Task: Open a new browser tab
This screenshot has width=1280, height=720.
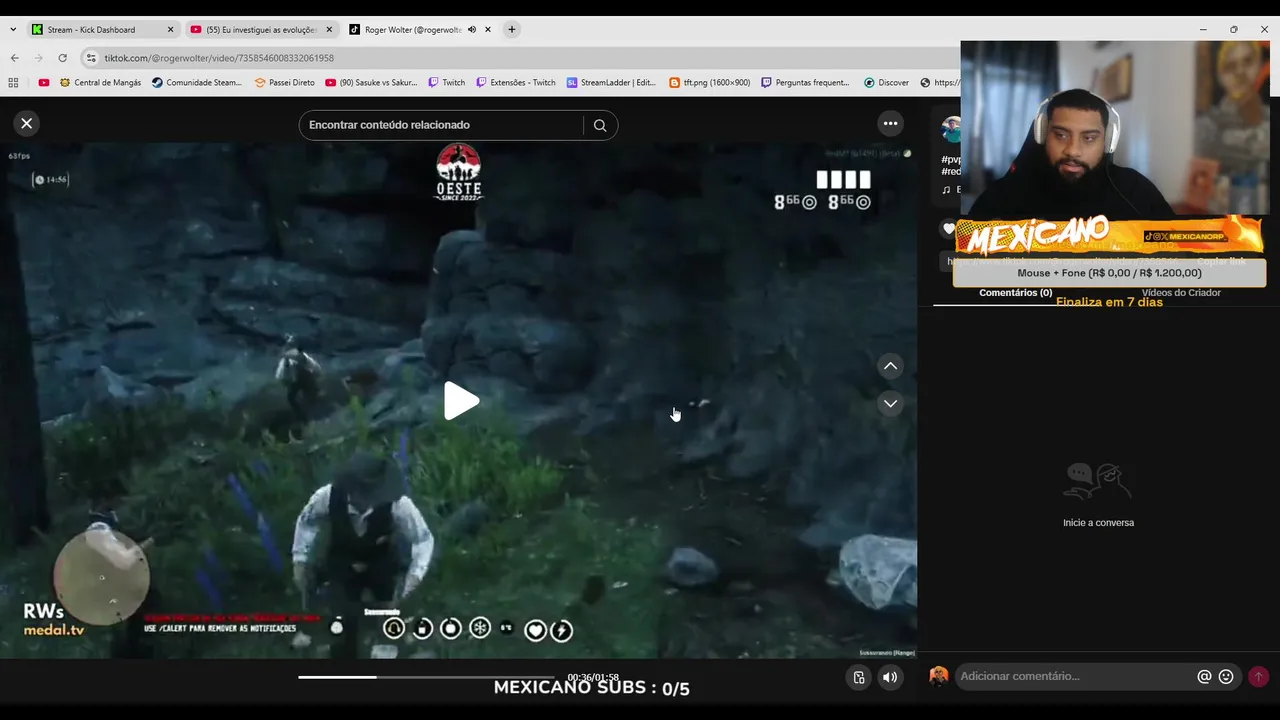Action: pyautogui.click(x=512, y=30)
